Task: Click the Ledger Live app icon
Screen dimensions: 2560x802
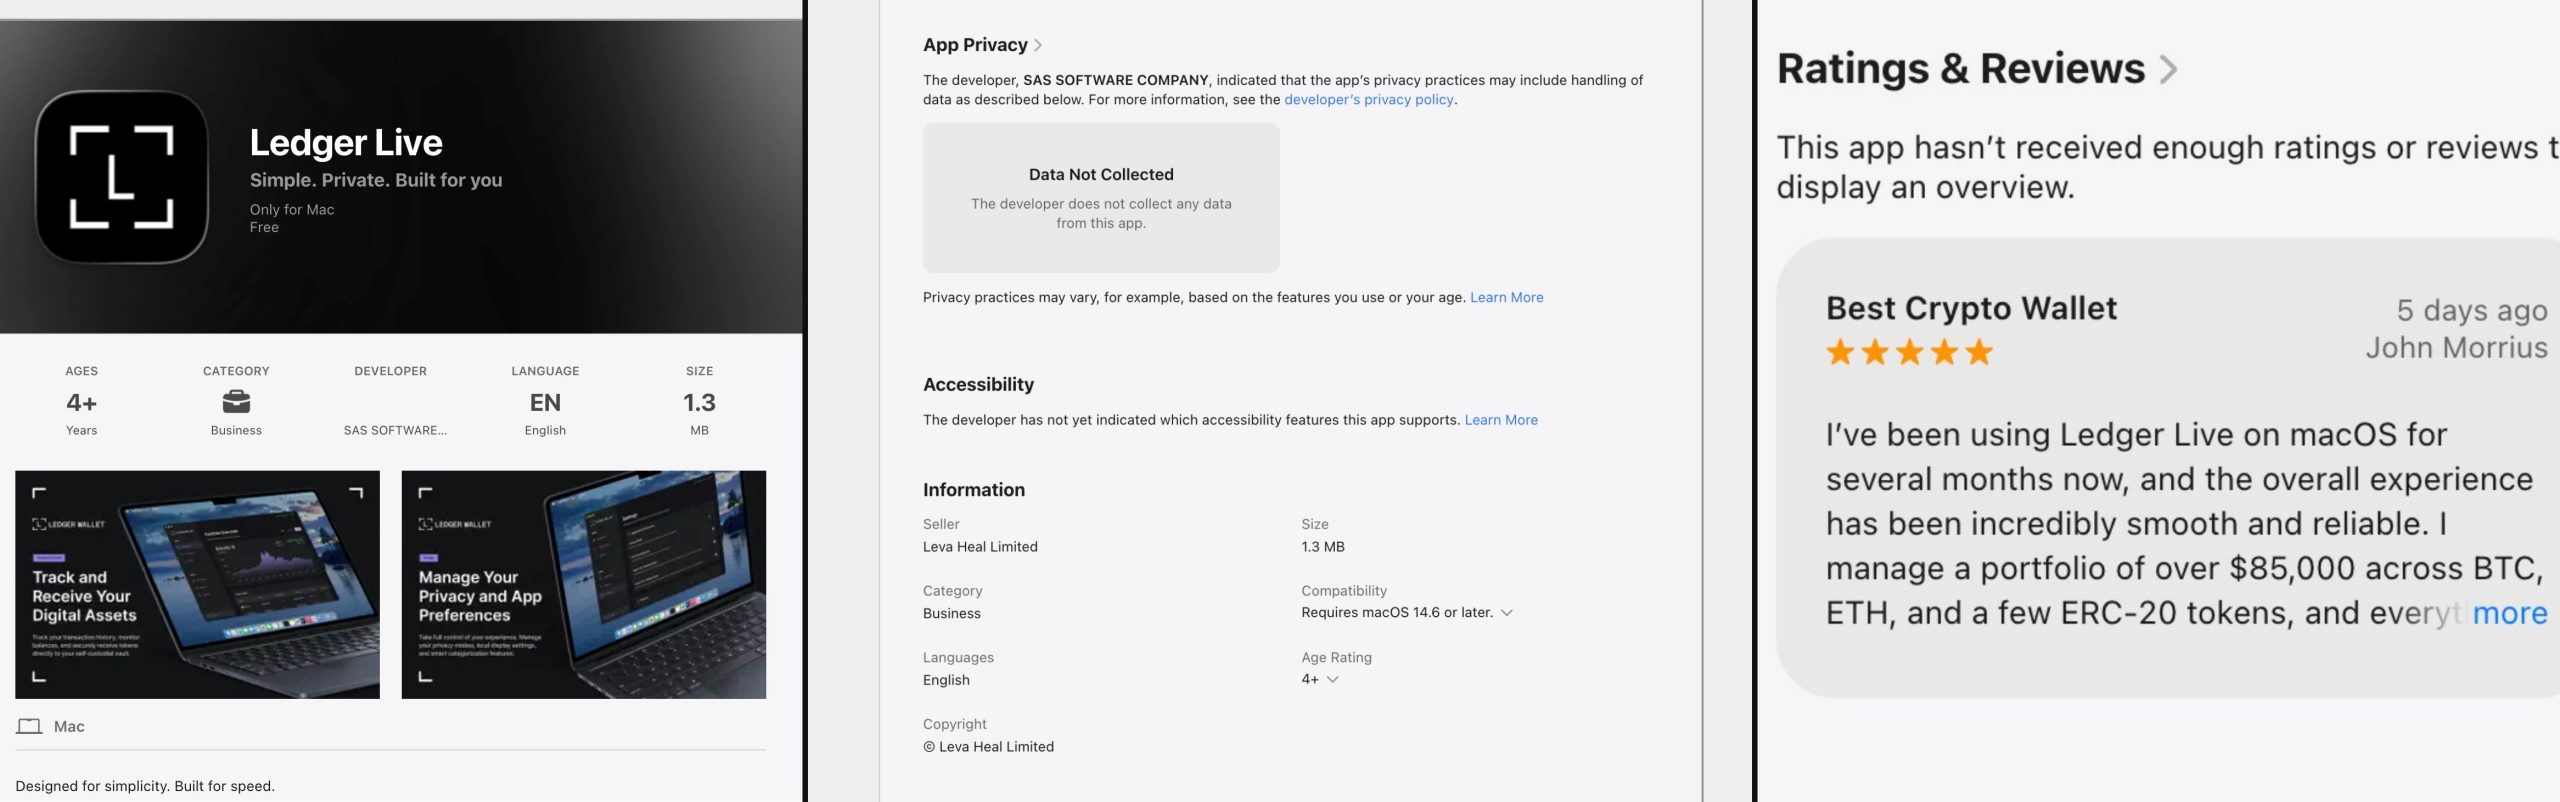Action: 121,177
